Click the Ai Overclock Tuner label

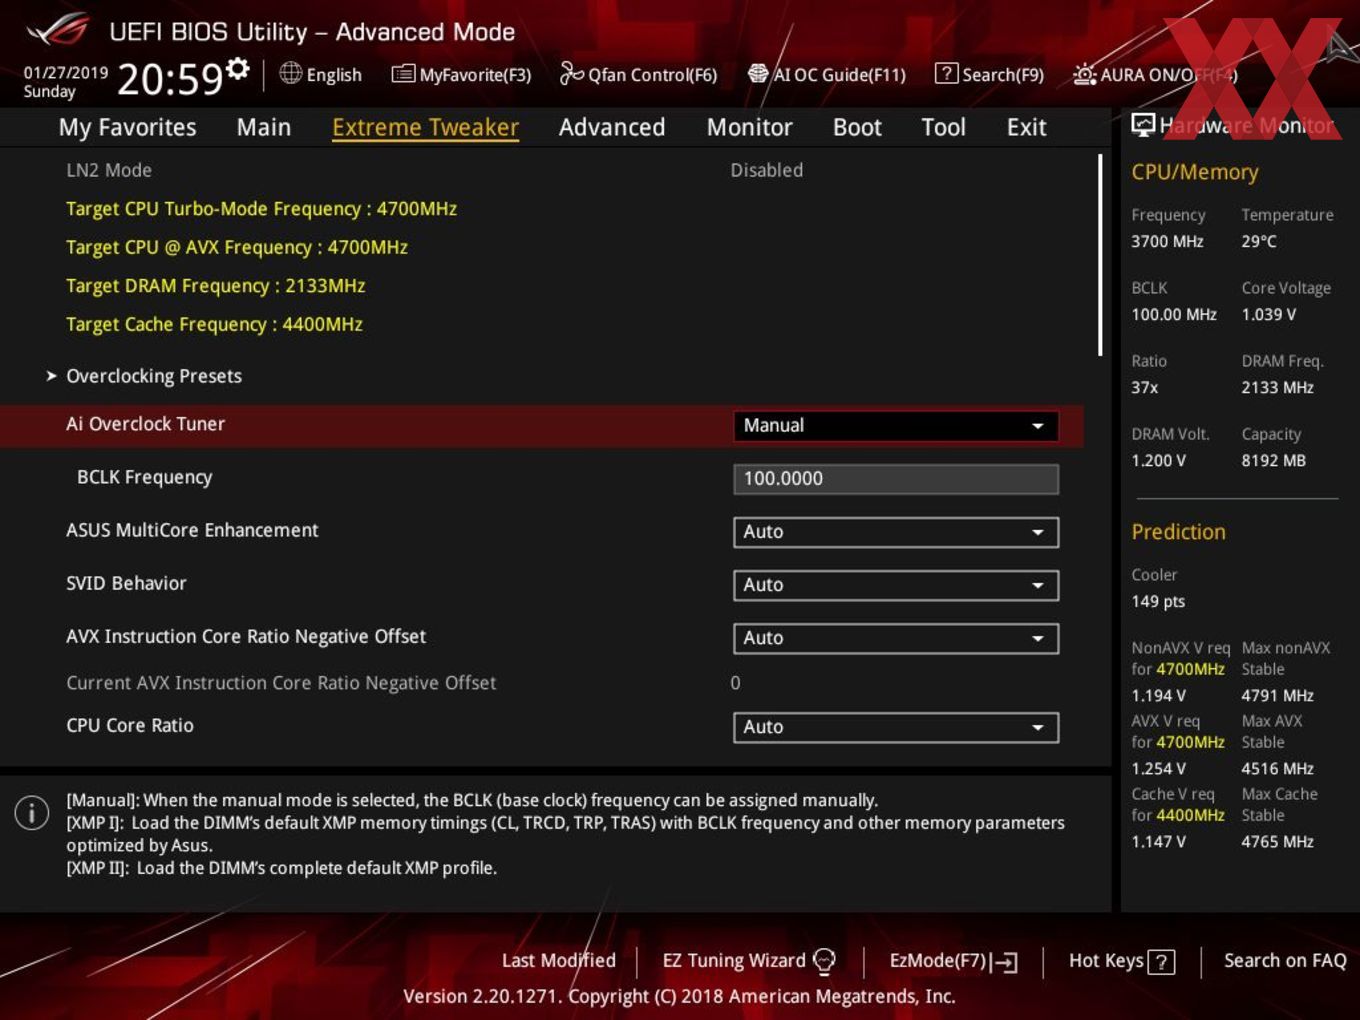coord(146,424)
